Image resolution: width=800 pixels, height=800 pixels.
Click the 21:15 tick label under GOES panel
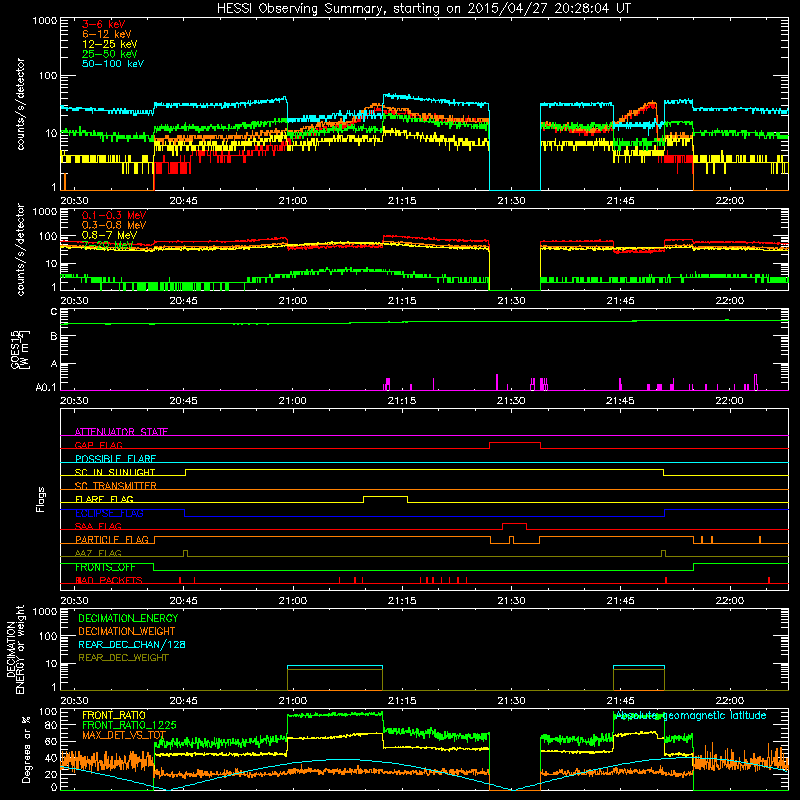402,401
